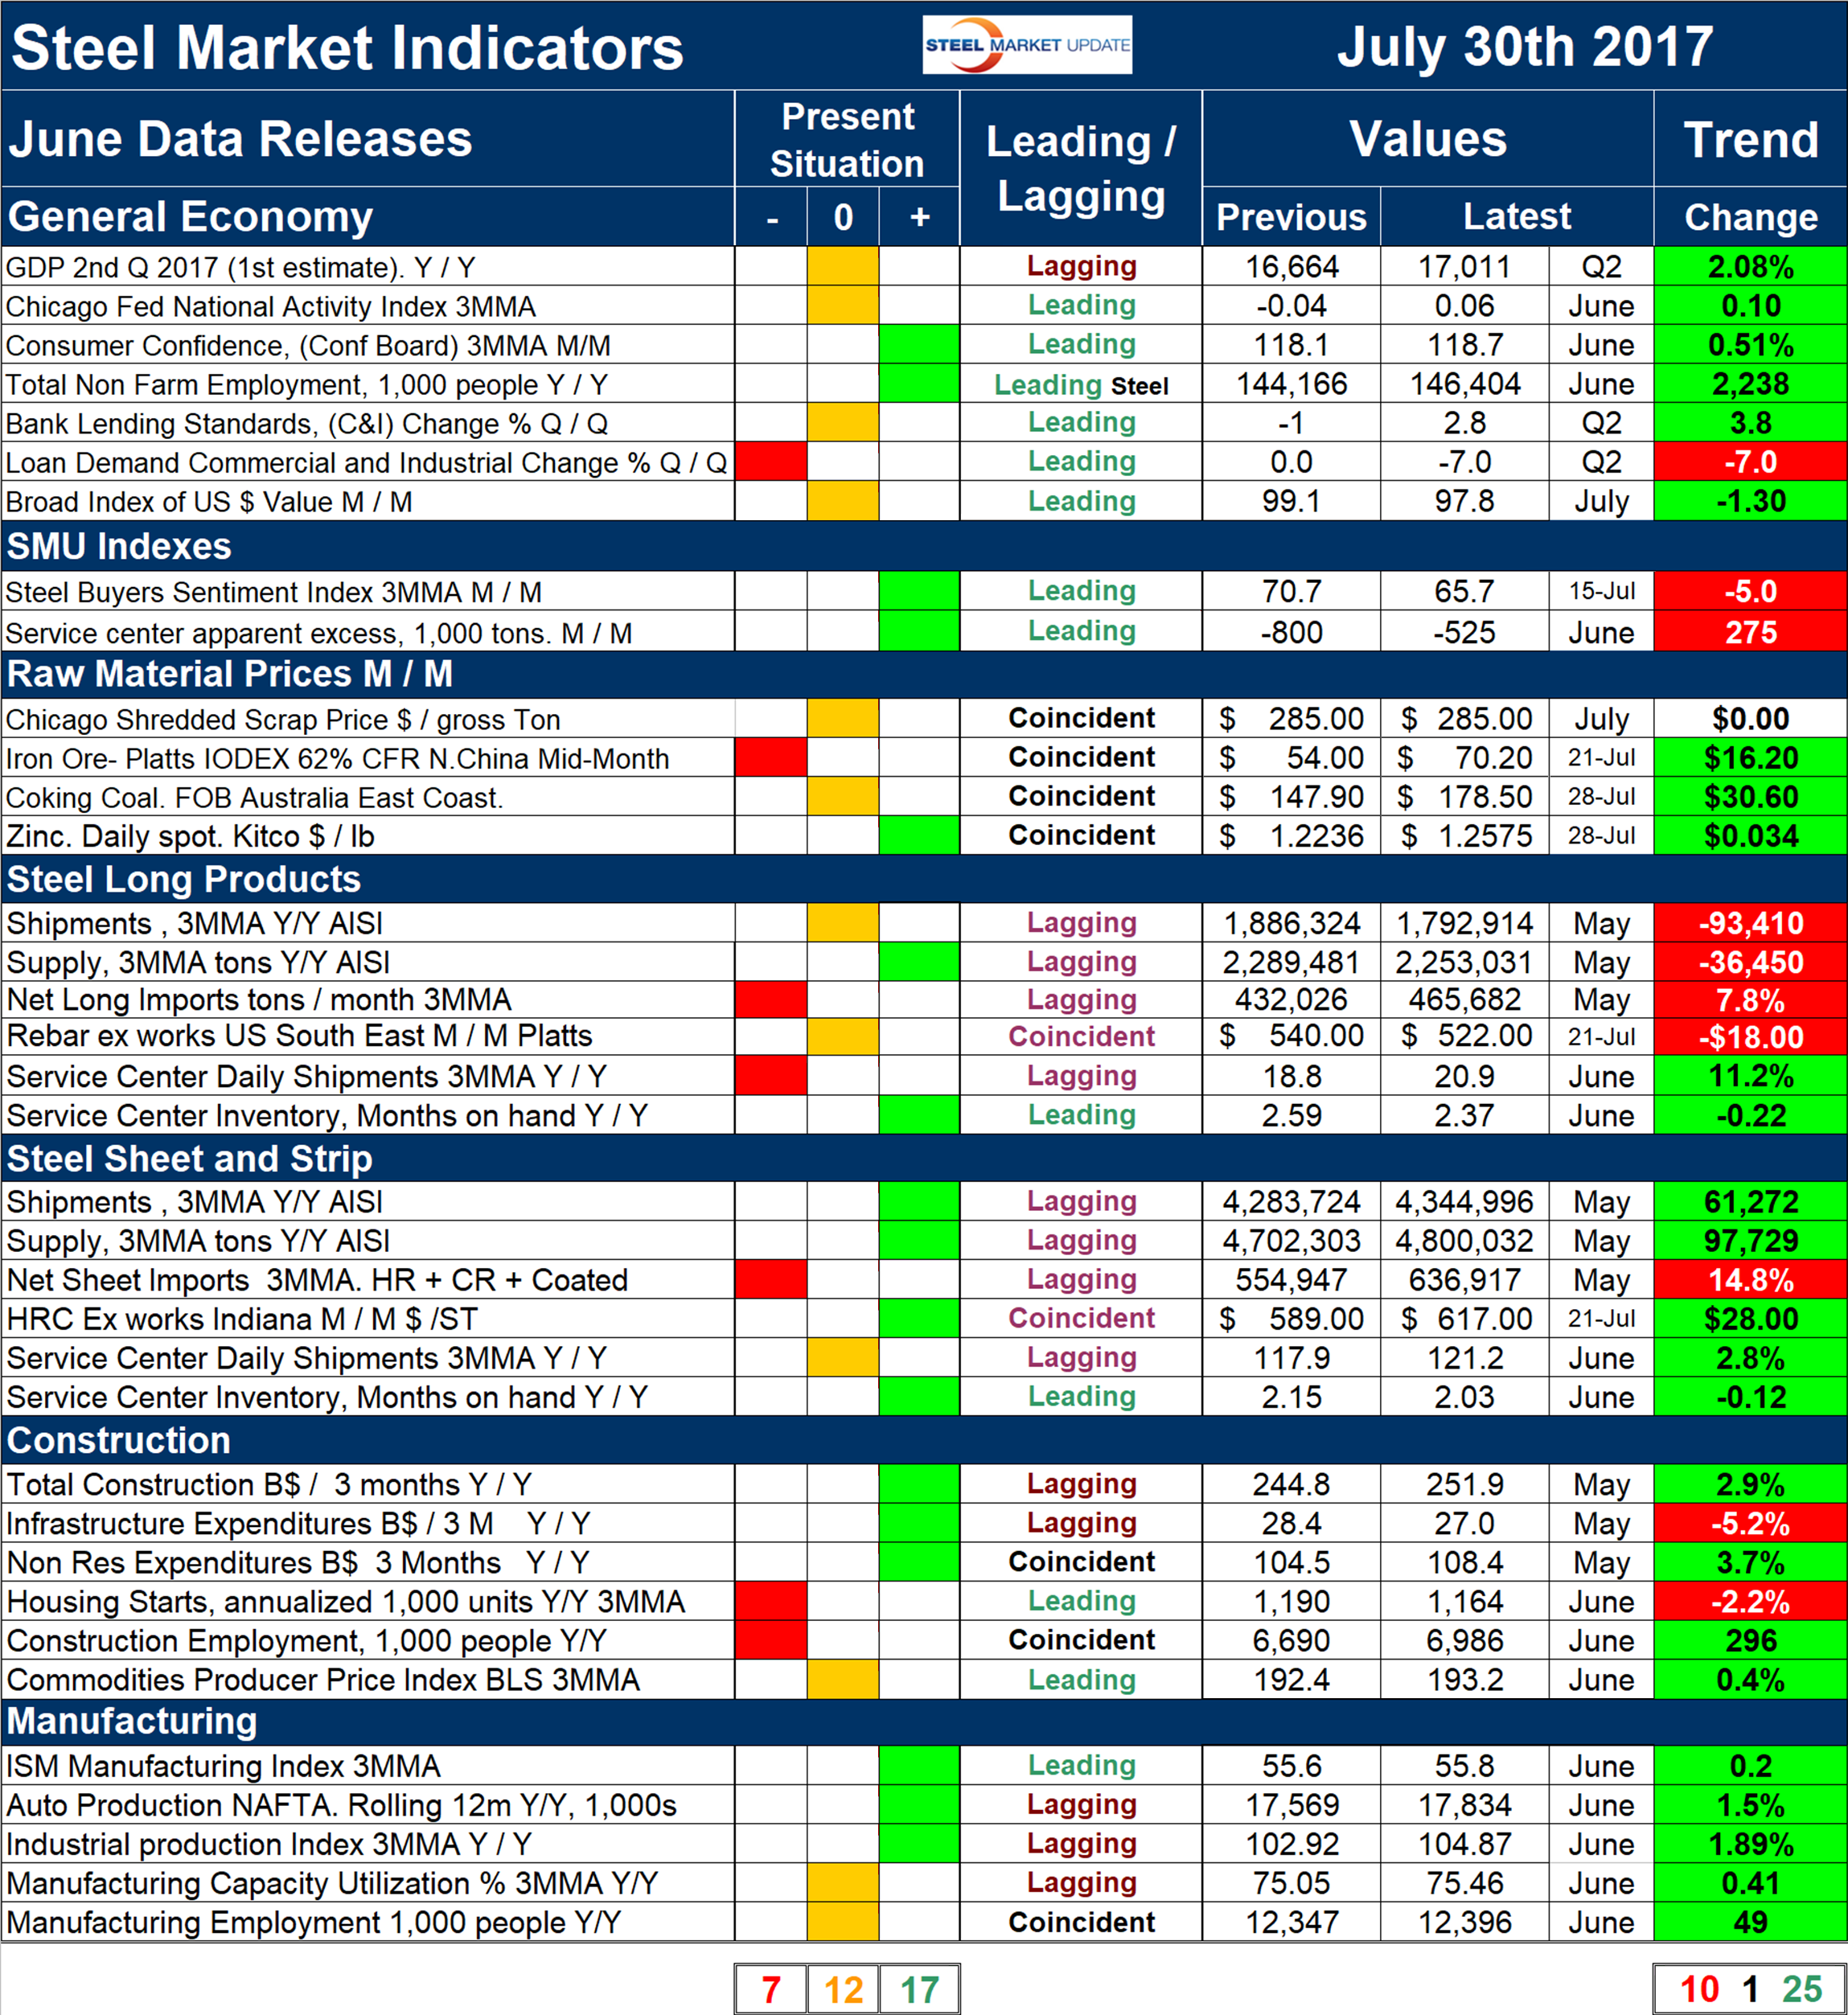Click the green trend total 25
Screen dimensions: 1848x2015
click(1802, 1989)
